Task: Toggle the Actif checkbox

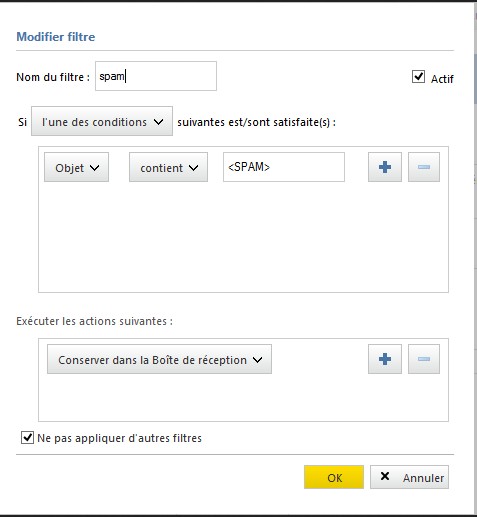Action: pyautogui.click(x=418, y=77)
